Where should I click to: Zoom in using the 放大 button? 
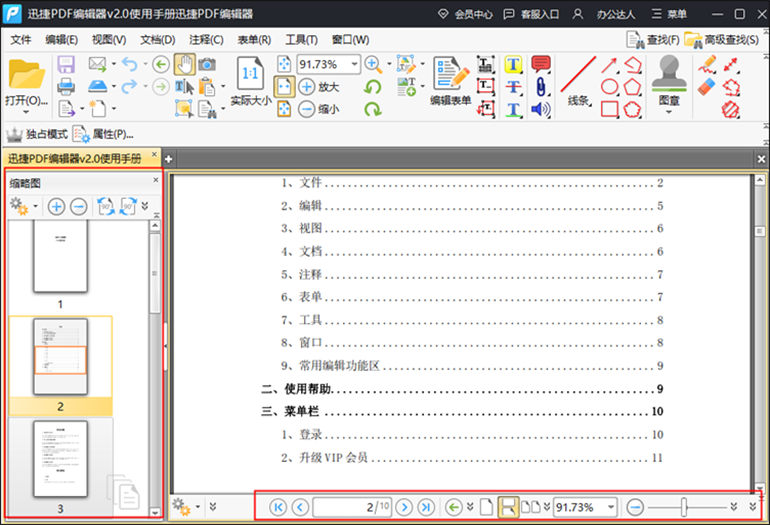tap(319, 87)
